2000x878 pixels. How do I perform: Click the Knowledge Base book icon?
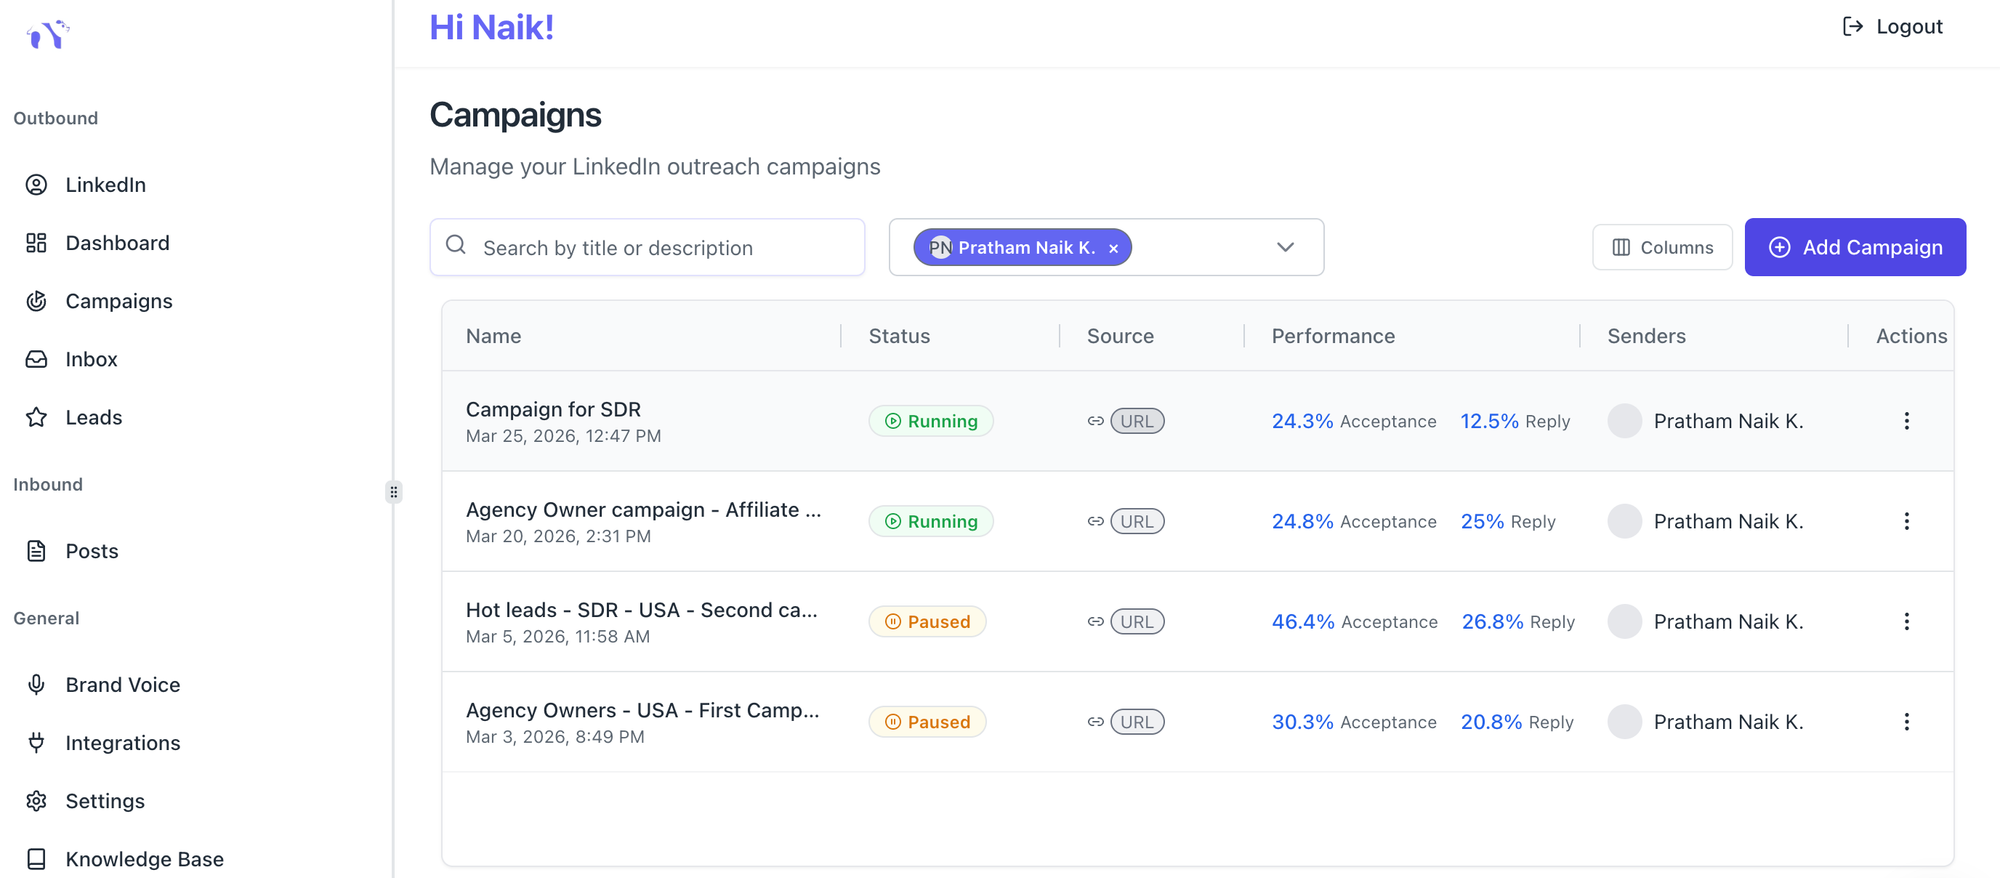[37, 859]
